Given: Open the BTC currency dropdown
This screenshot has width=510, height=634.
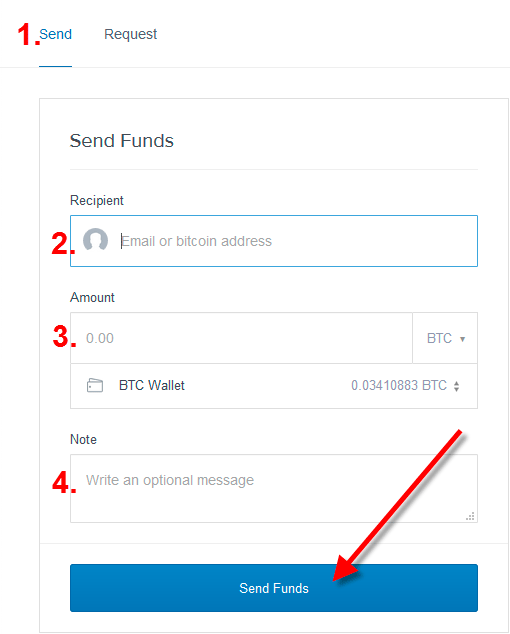Looking at the screenshot, I should 445,338.
